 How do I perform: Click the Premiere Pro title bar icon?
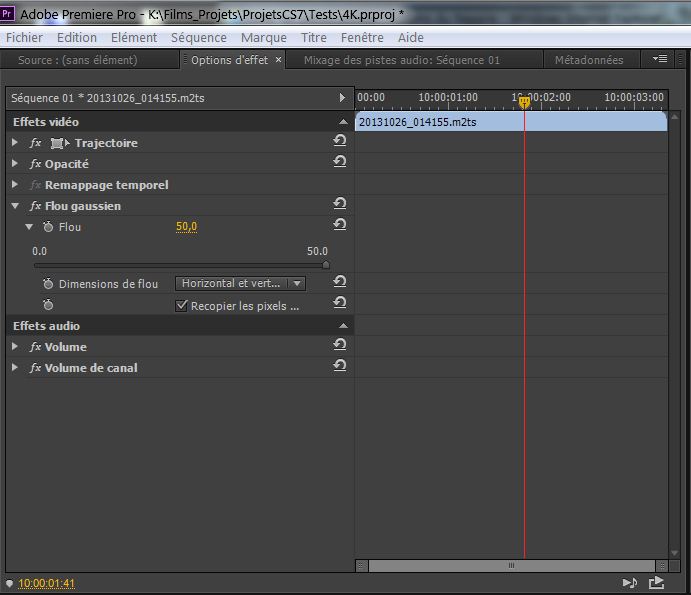(x=7, y=14)
